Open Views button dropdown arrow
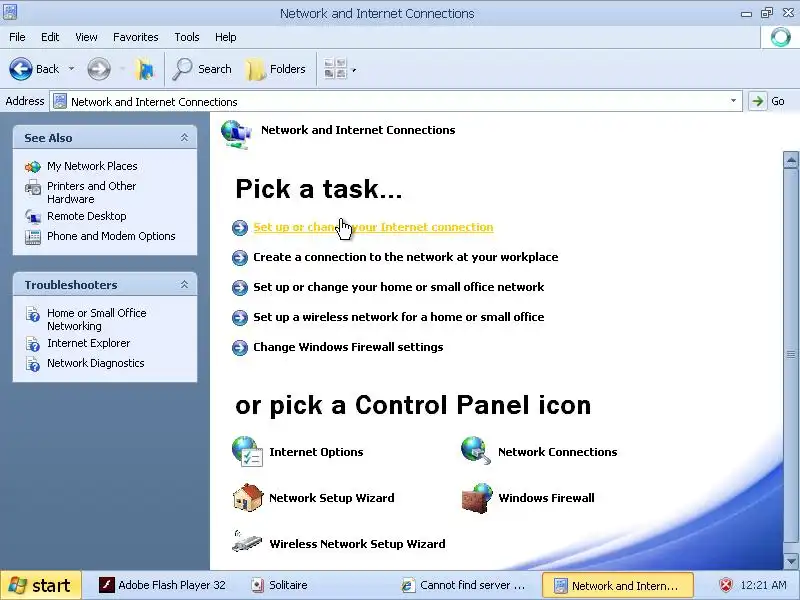Image resolution: width=800 pixels, height=600 pixels. 354,70
